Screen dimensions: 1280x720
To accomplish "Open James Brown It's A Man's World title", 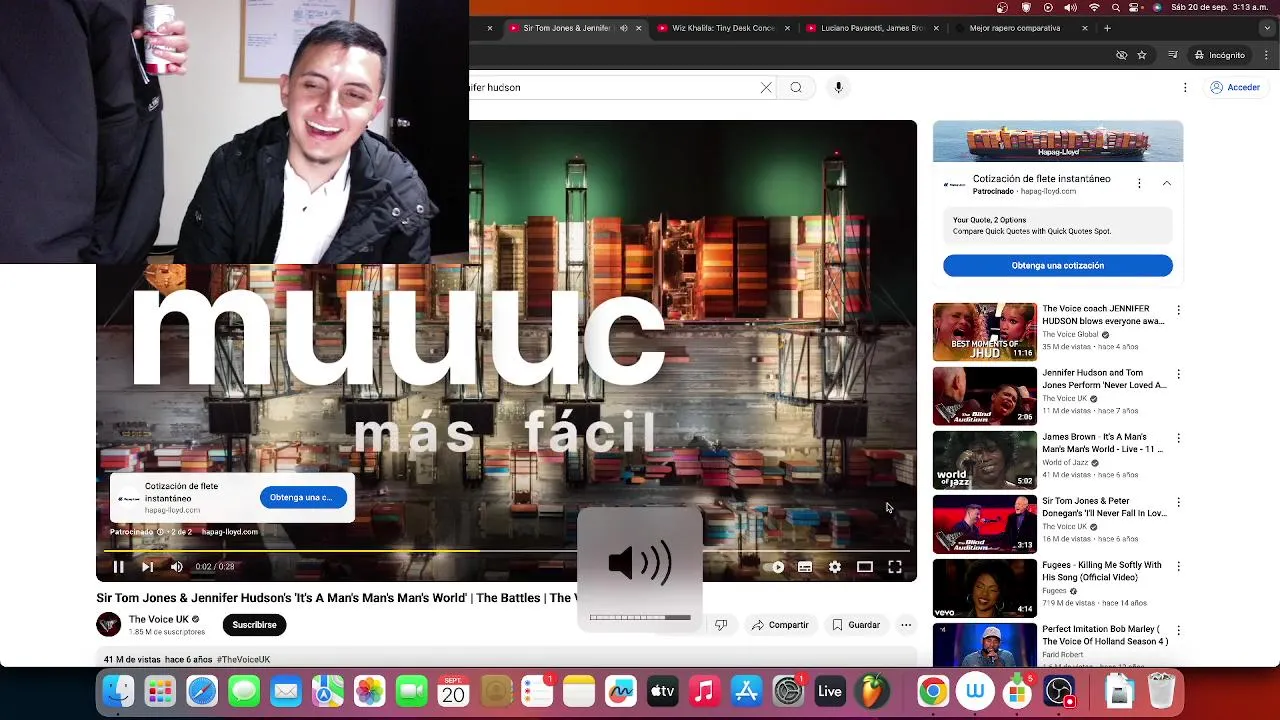I will point(1102,443).
